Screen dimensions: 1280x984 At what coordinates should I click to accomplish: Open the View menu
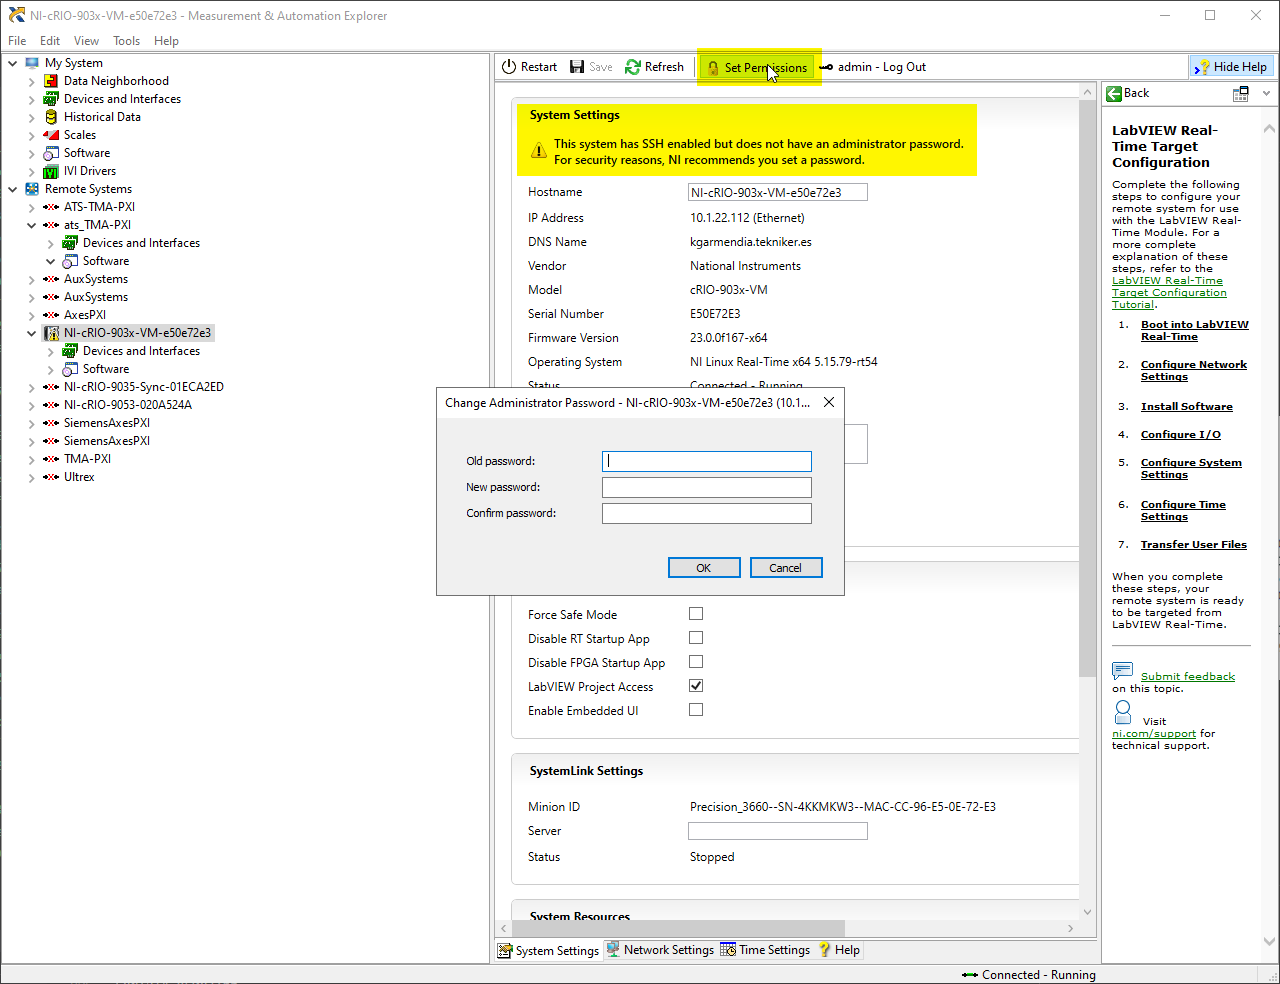[x=86, y=41]
